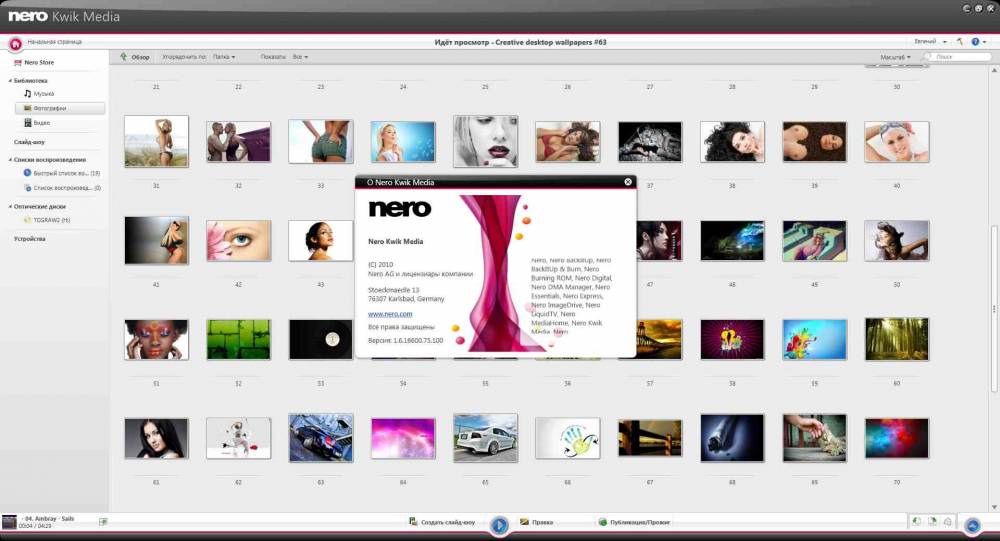This screenshot has height=541, width=1000.
Task: Click the blue up-arrow panel button
Action: (x=972, y=525)
